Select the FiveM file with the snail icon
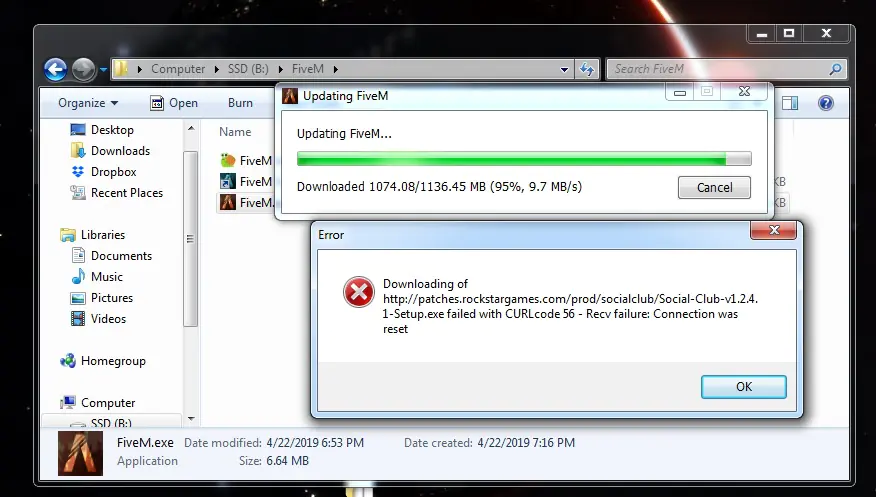The width and height of the screenshot is (876, 497). (228, 160)
